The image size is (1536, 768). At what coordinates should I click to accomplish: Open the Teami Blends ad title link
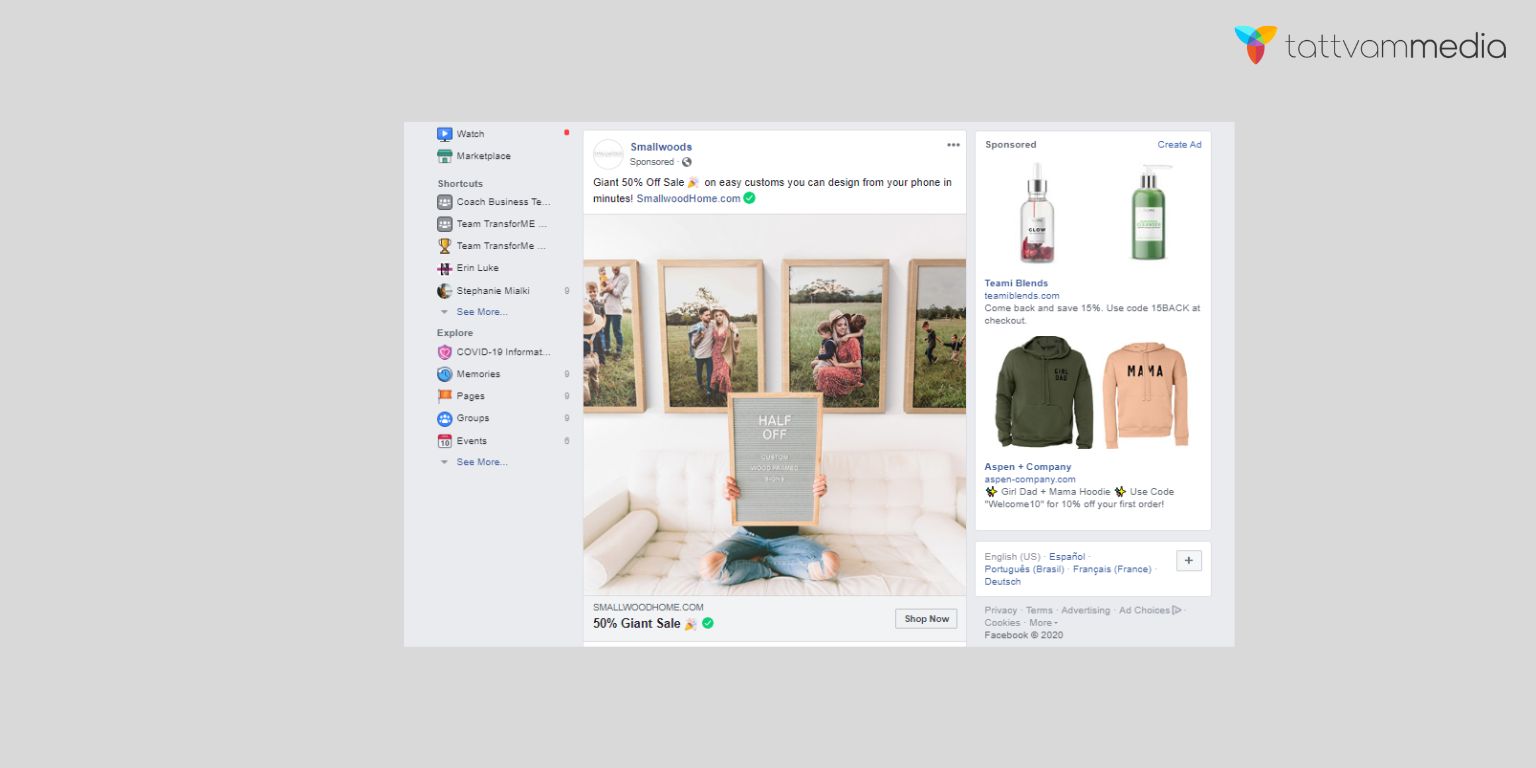[1016, 283]
